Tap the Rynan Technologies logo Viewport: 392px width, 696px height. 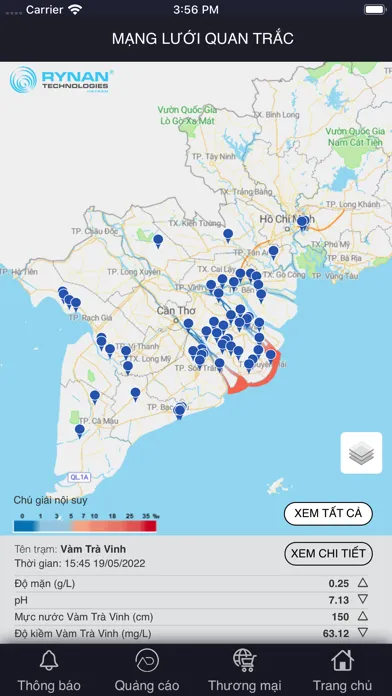[61, 79]
